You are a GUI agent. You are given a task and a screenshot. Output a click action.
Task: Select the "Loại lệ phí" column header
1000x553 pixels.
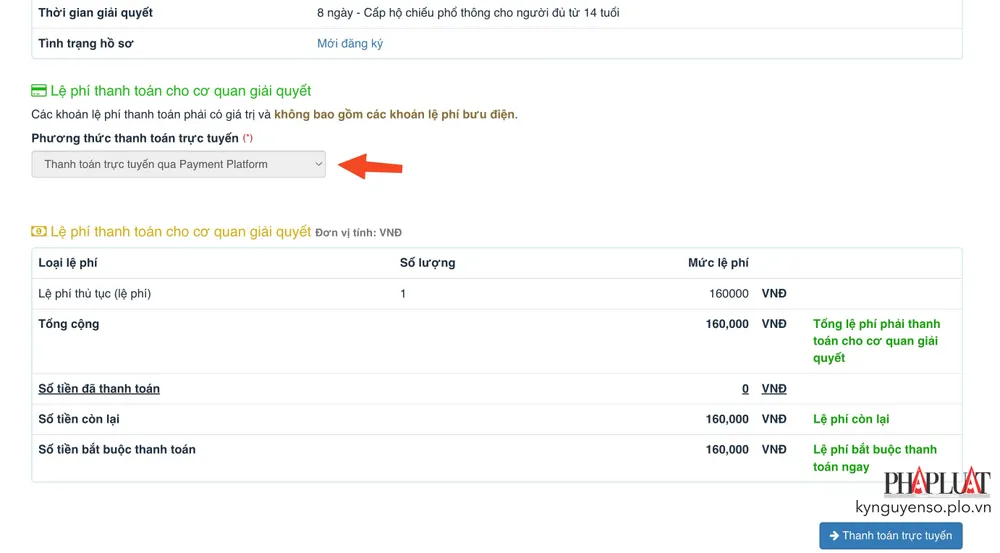click(x=68, y=263)
